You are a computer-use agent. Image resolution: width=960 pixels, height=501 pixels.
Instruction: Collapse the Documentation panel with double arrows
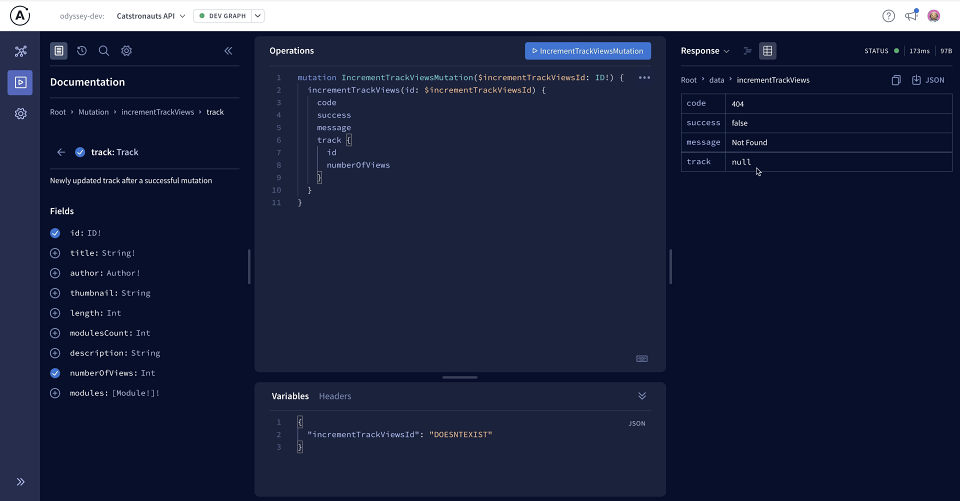coord(228,51)
